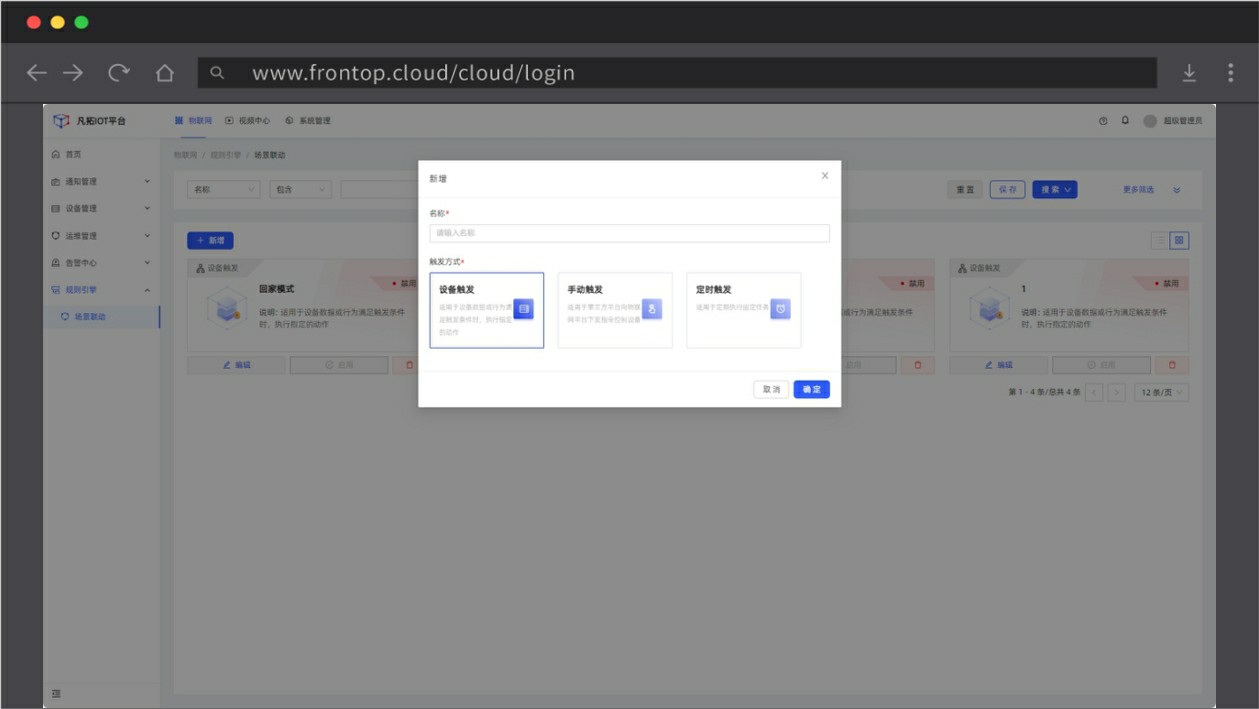Open the 名称 filter field dropdown

coord(223,189)
